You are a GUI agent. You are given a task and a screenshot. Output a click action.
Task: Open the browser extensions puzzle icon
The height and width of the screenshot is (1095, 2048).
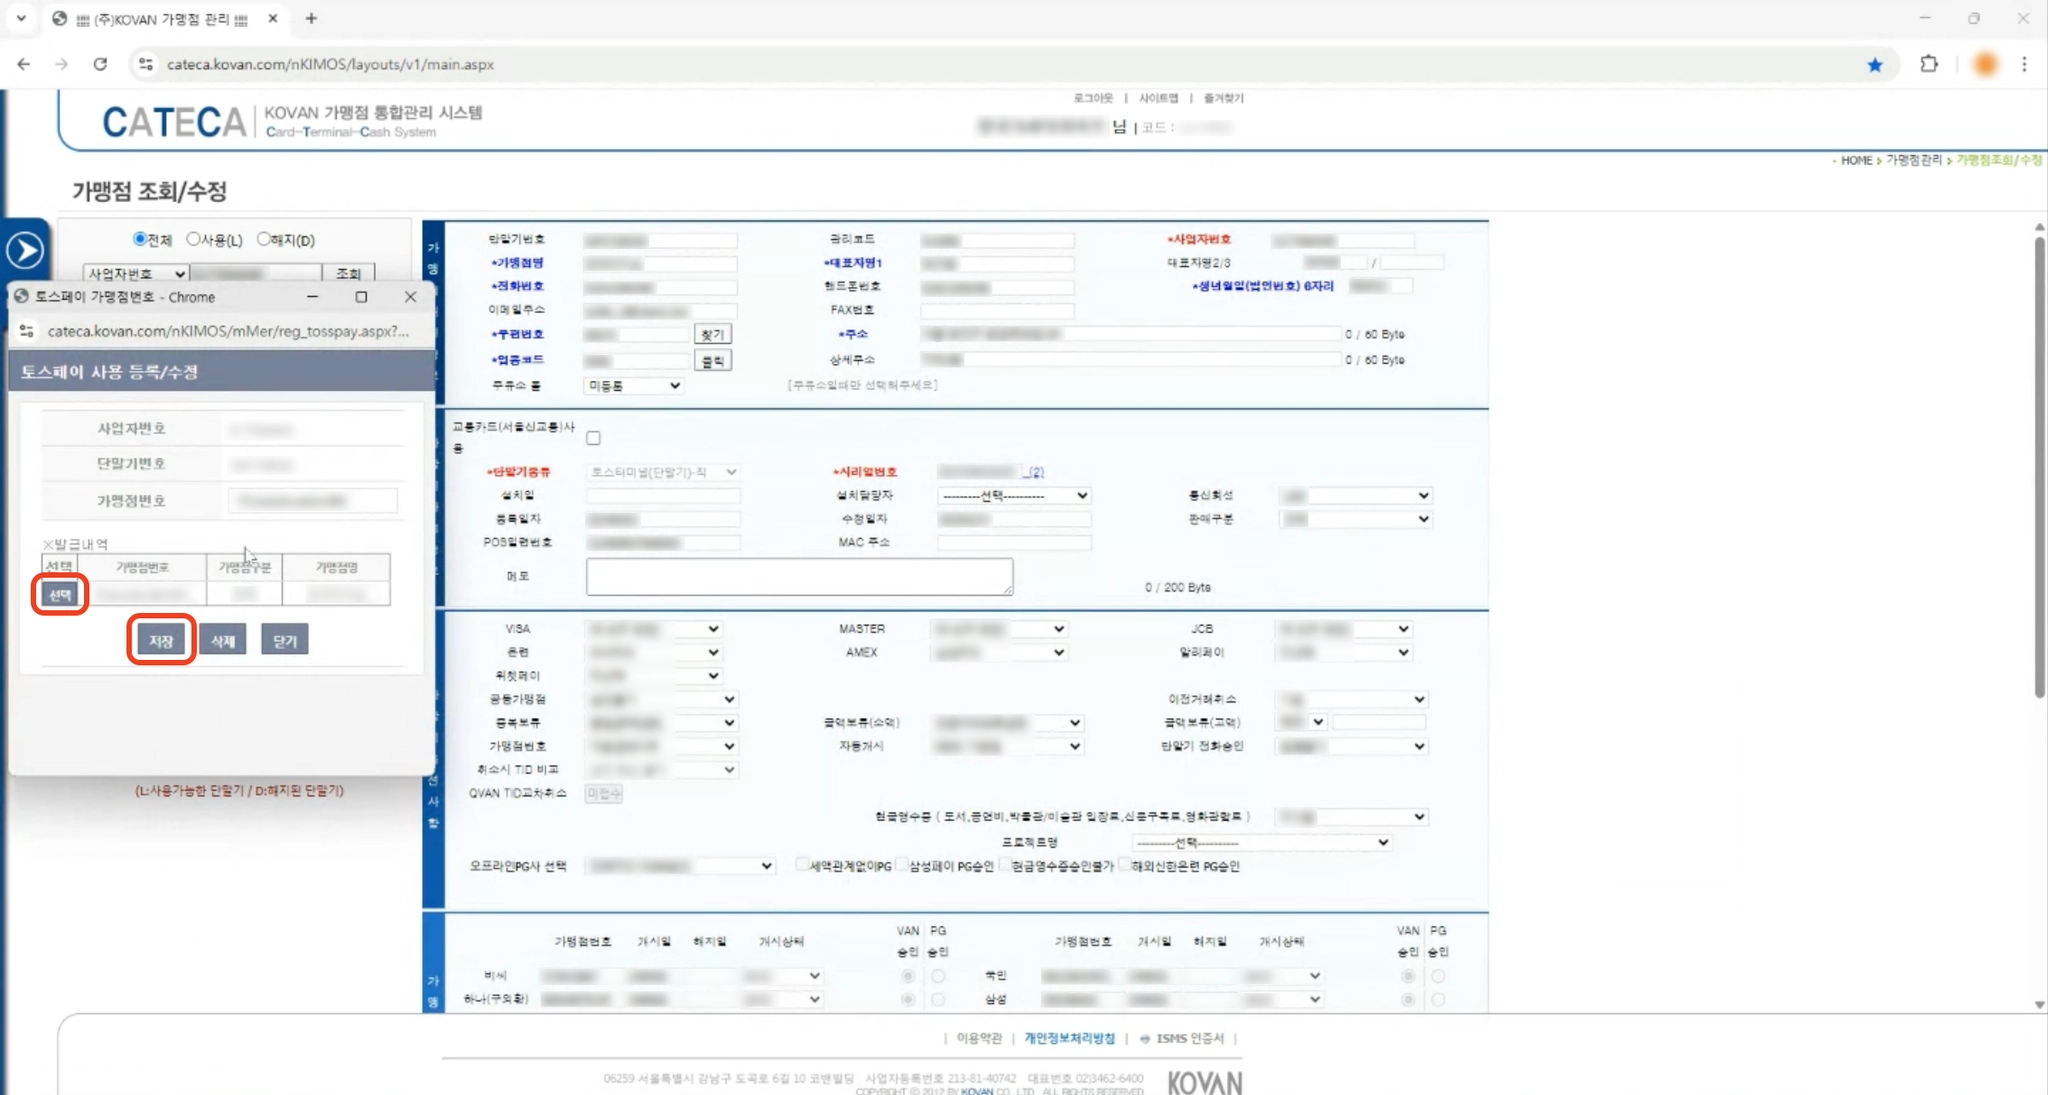(1929, 64)
